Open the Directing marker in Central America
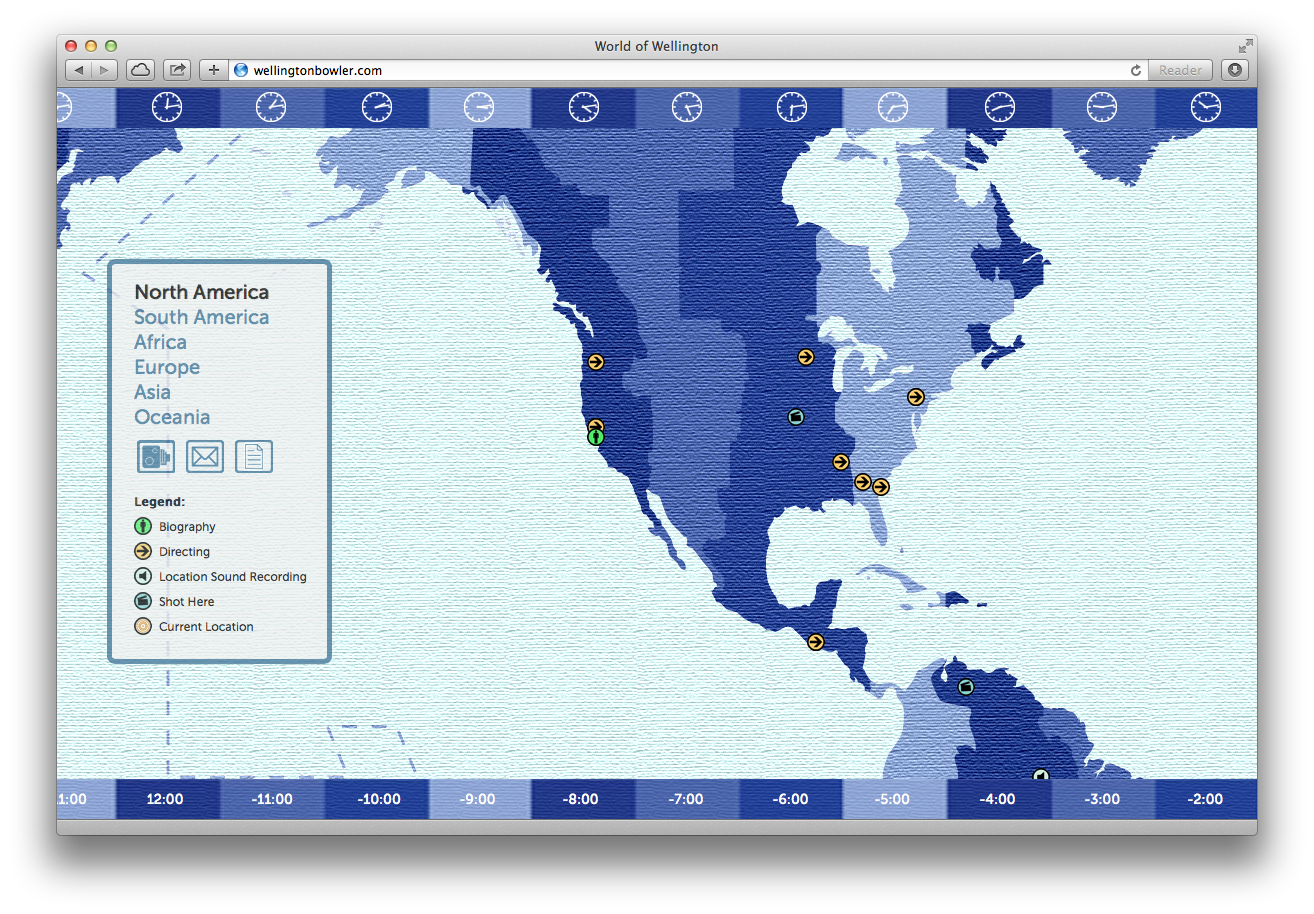 point(816,642)
